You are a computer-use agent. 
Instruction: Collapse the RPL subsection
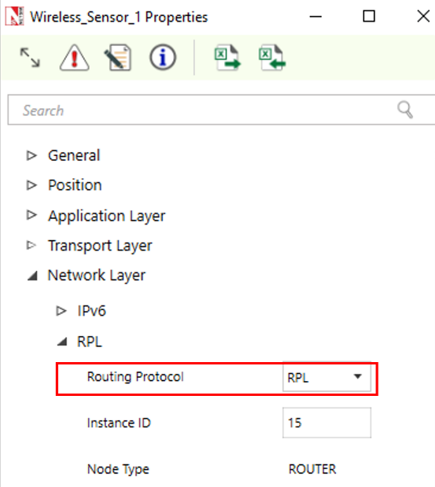[62, 342]
